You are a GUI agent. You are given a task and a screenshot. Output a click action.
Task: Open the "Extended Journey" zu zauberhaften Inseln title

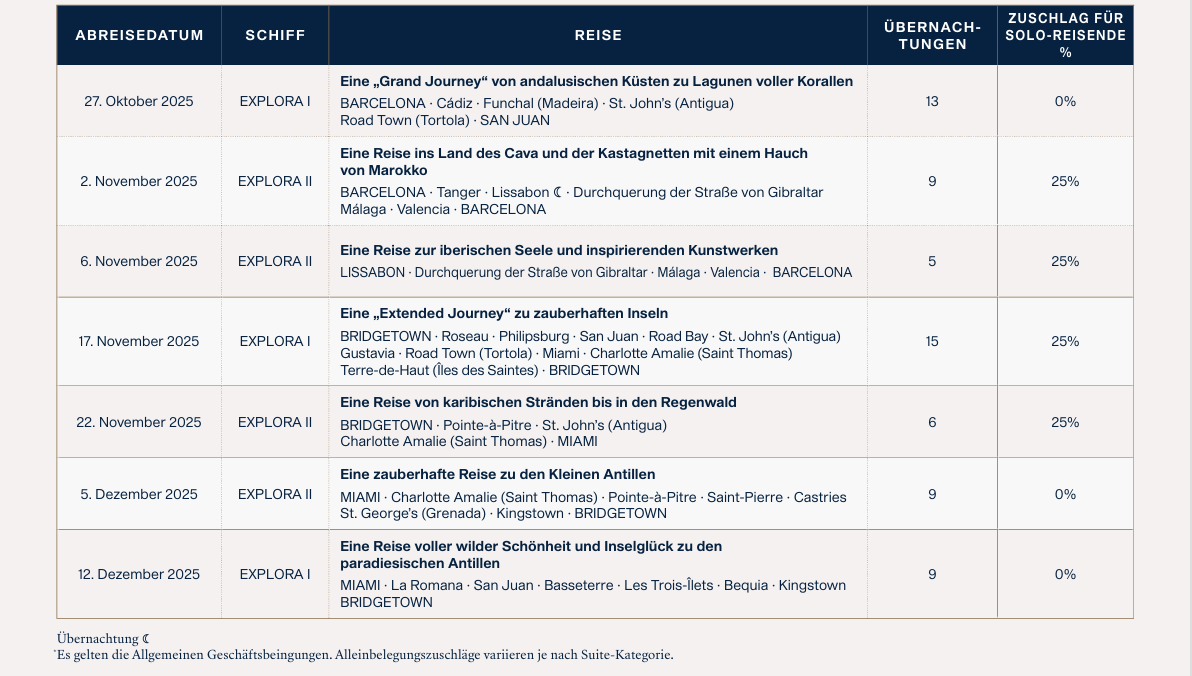coord(504,313)
